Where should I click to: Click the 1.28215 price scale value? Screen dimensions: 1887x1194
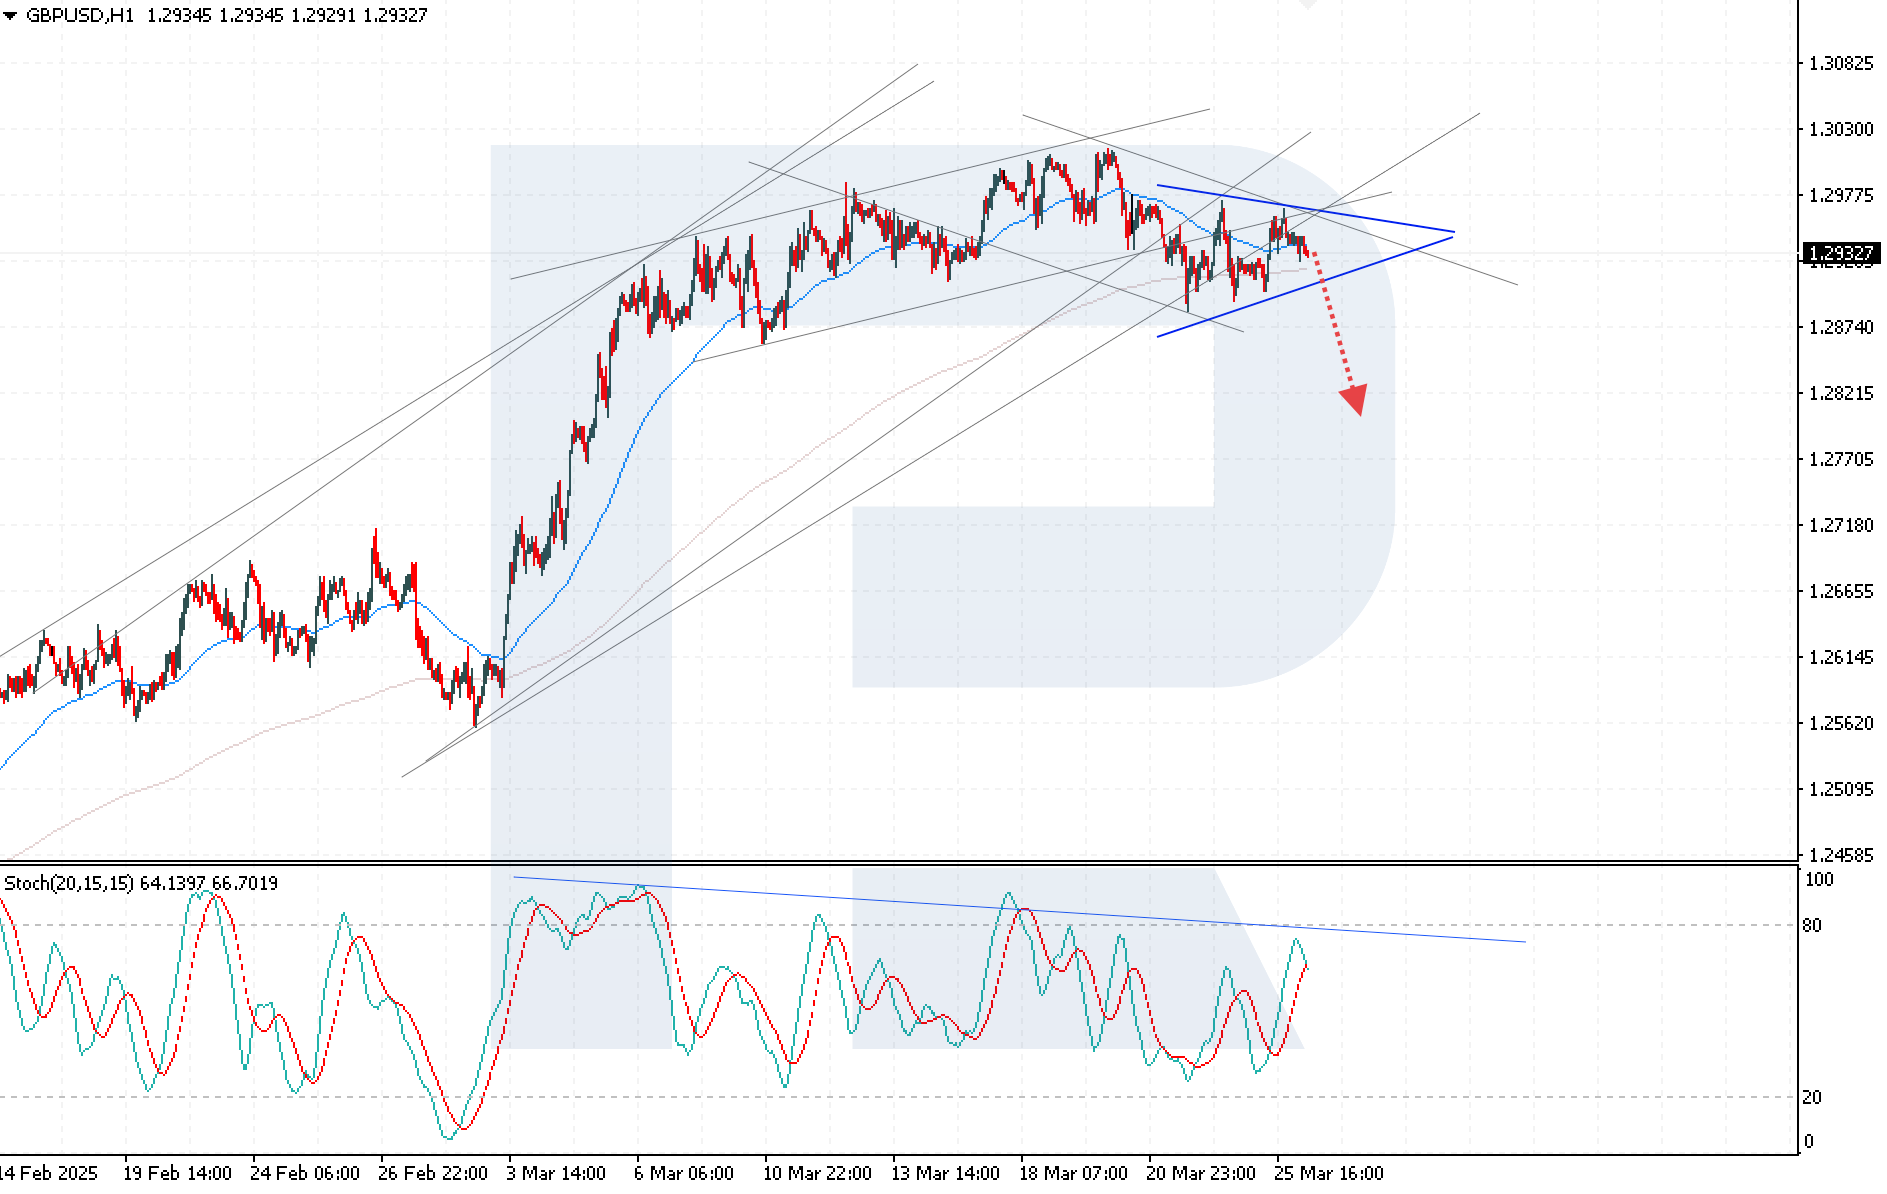[x=1840, y=393]
